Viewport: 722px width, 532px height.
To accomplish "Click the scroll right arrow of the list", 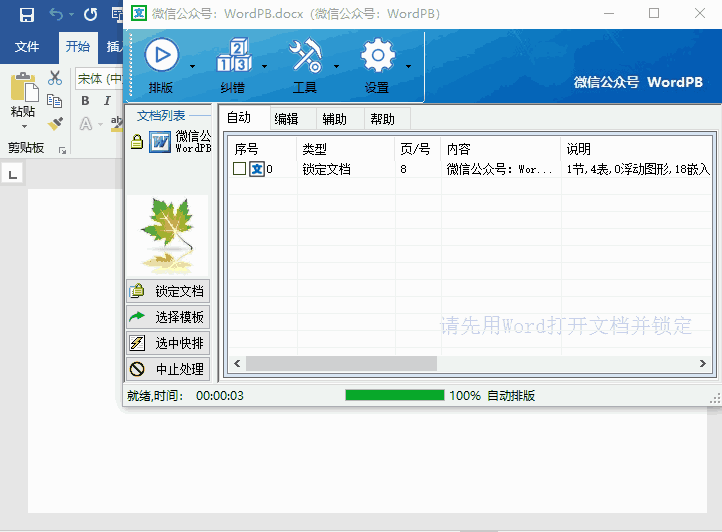I will 703,363.
